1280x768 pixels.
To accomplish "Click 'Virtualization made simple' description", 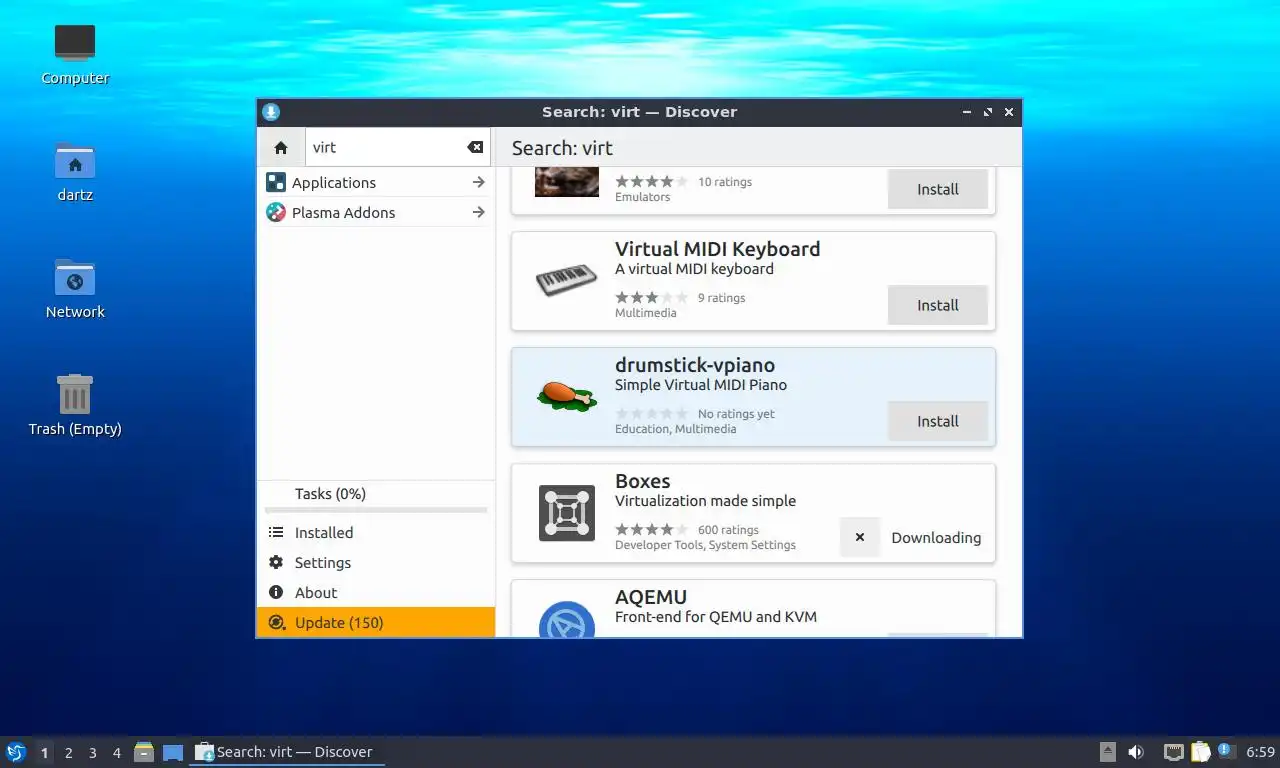I will click(706, 501).
